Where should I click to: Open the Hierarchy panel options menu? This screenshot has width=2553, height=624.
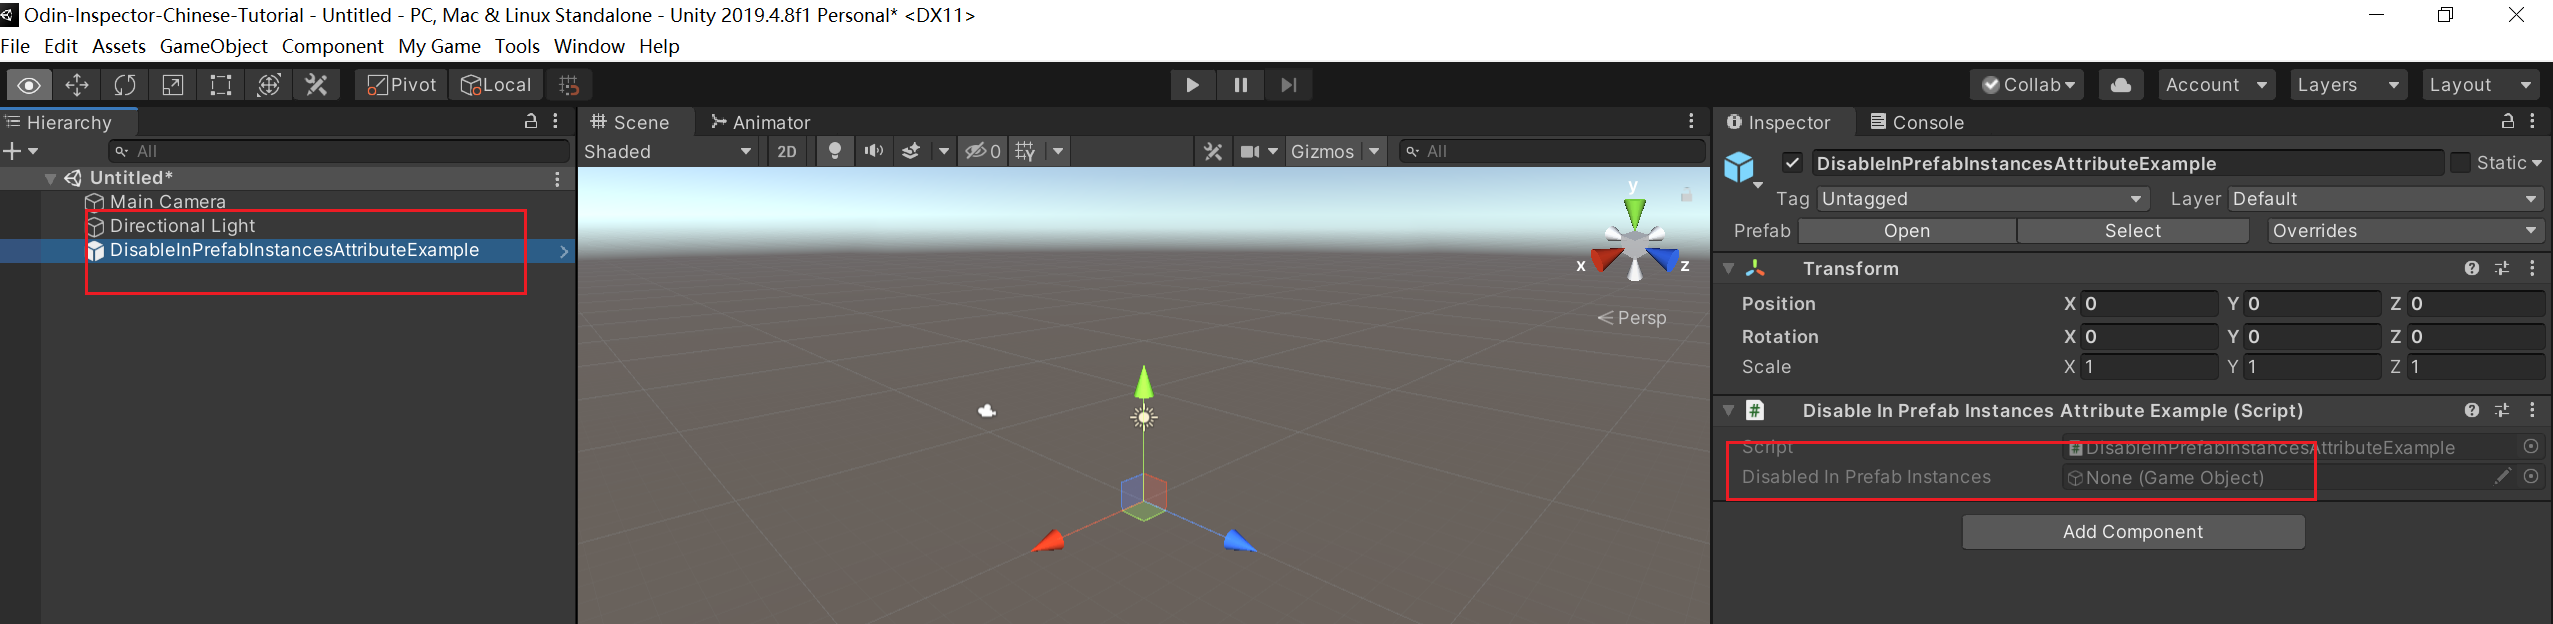[556, 121]
